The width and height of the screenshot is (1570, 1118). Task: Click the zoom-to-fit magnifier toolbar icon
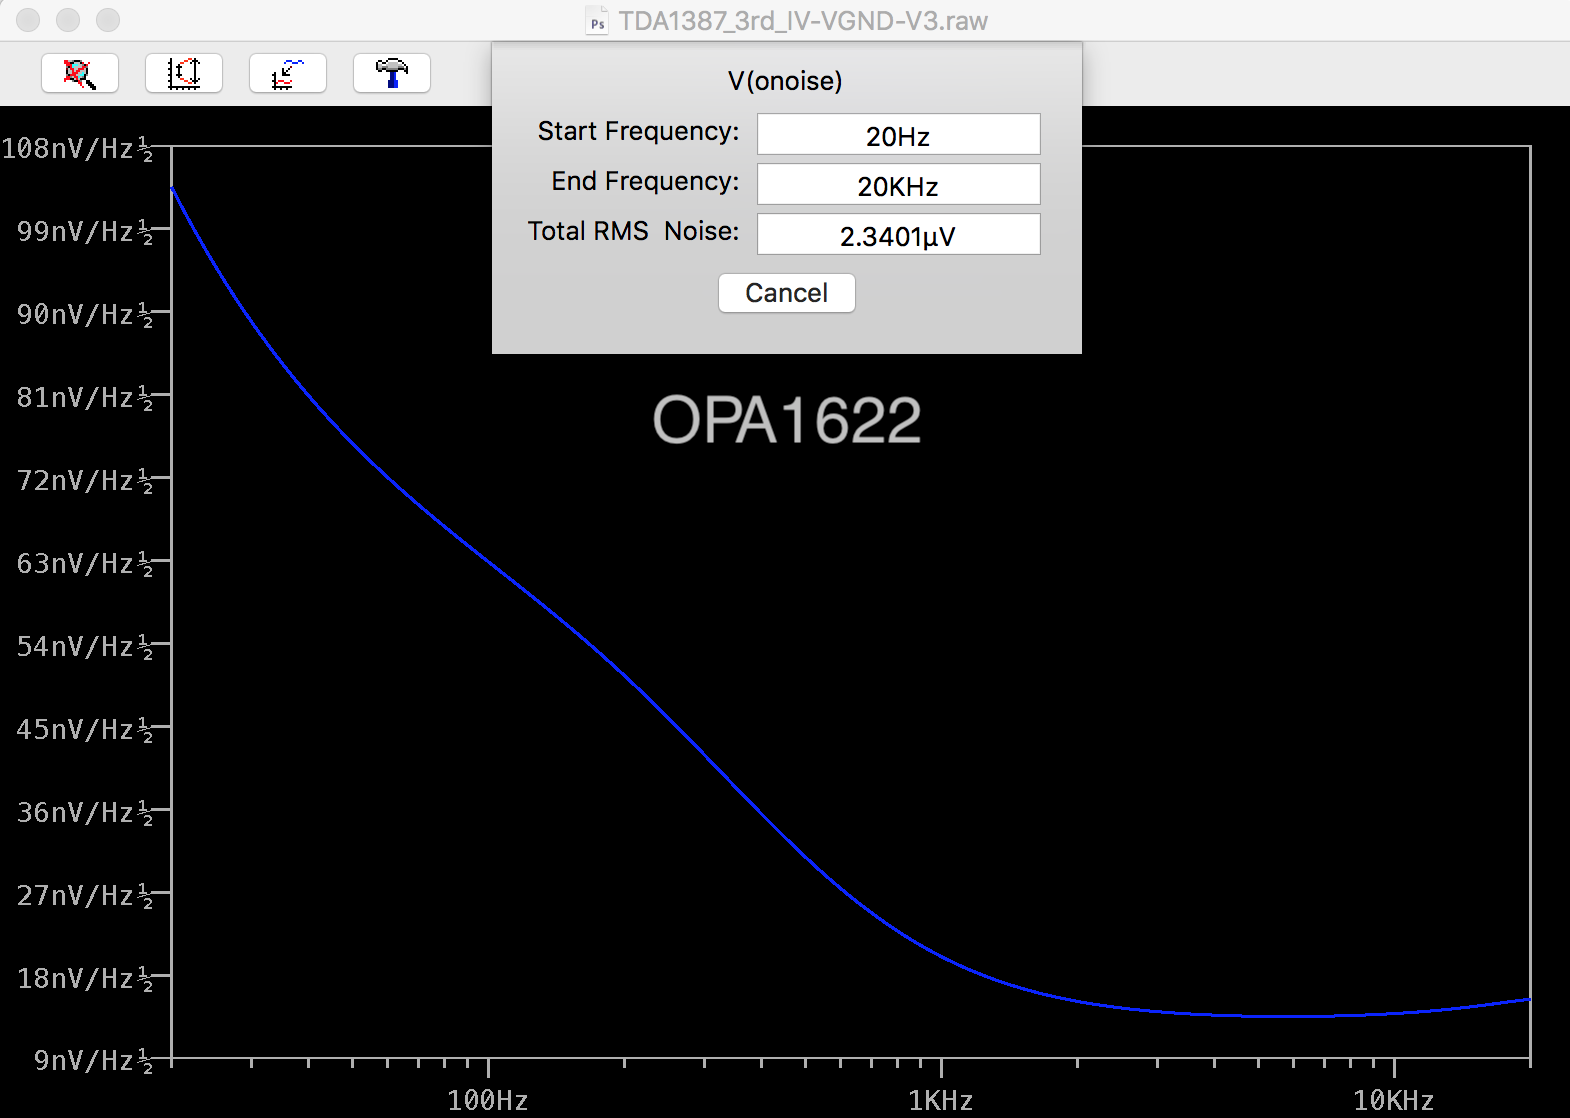tap(80, 73)
